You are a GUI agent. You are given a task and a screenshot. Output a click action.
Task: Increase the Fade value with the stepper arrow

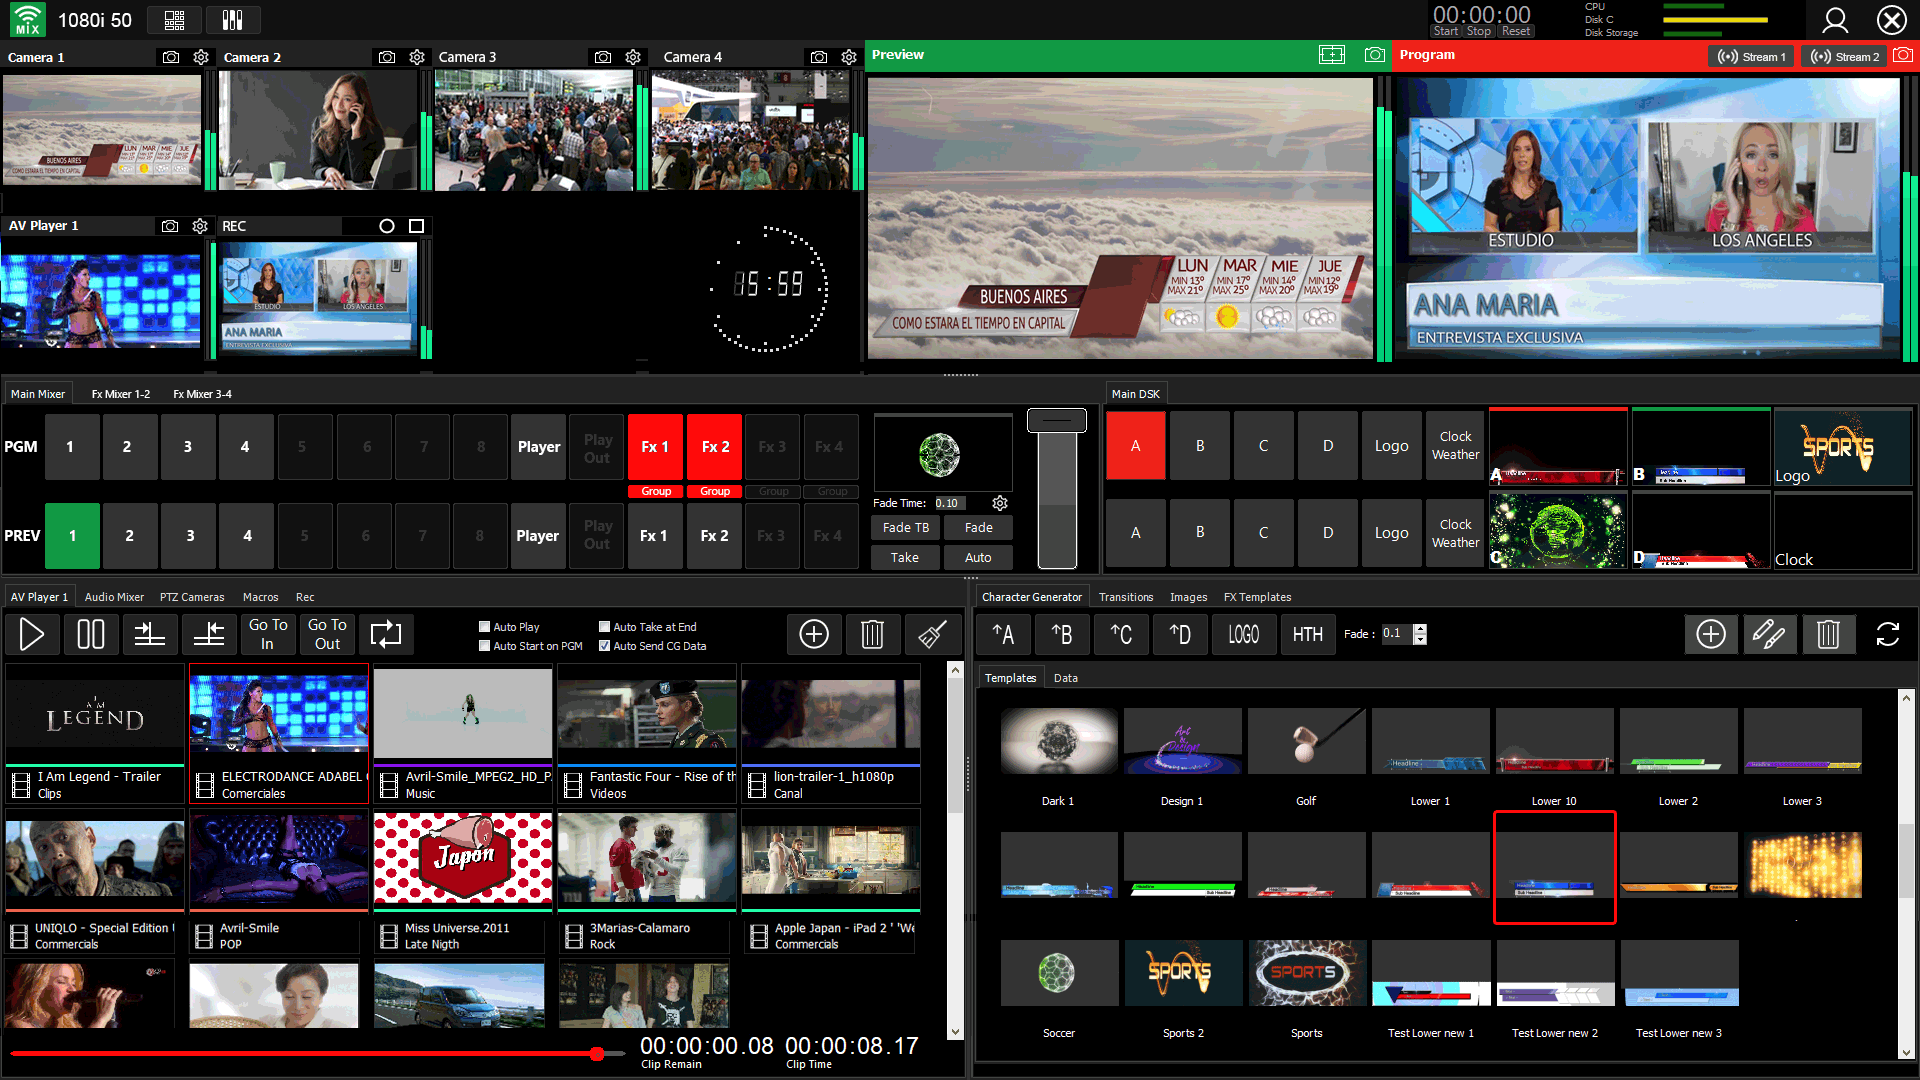coord(1420,628)
